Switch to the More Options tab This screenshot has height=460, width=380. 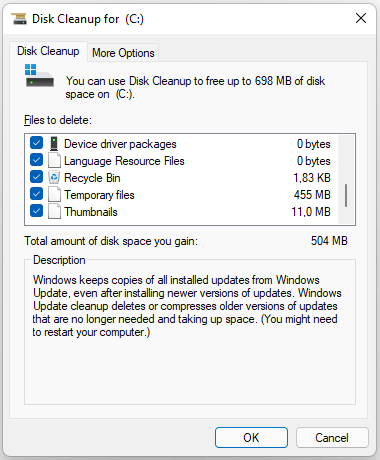pos(123,53)
